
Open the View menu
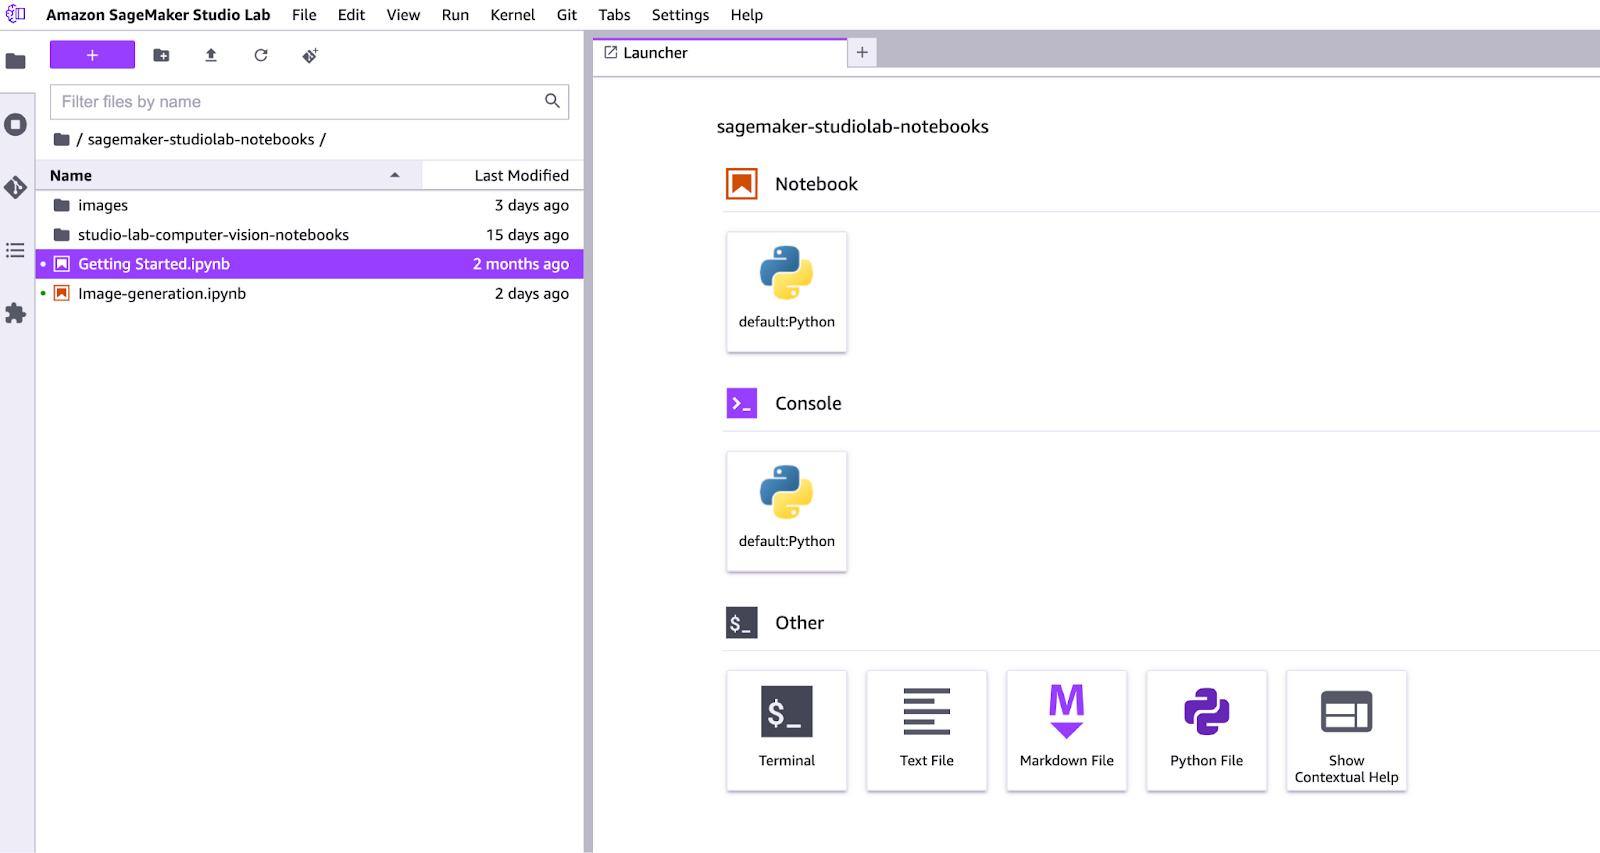click(x=403, y=15)
